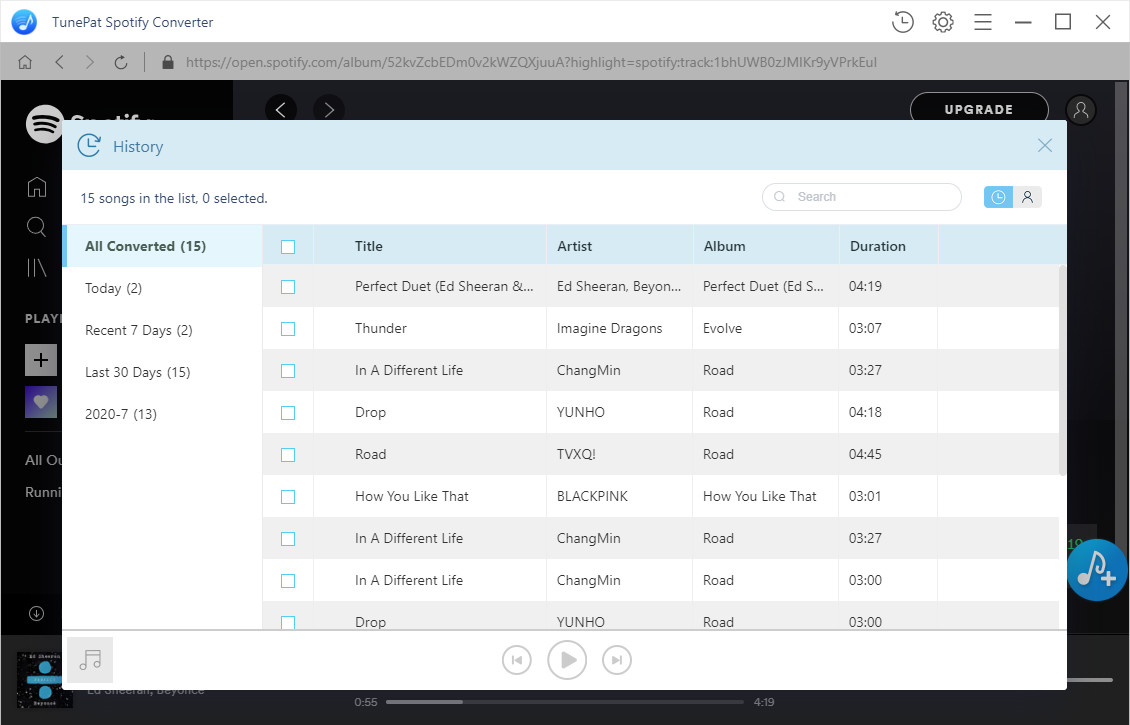Play previous track in History player
The width and height of the screenshot is (1130, 725).
[517, 660]
